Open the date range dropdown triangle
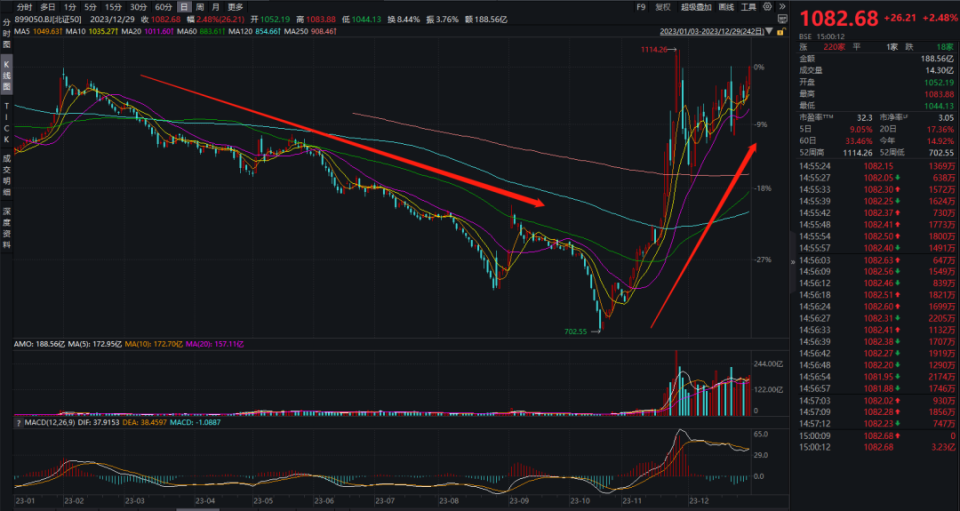Image resolution: width=960 pixels, height=511 pixels. [x=769, y=31]
